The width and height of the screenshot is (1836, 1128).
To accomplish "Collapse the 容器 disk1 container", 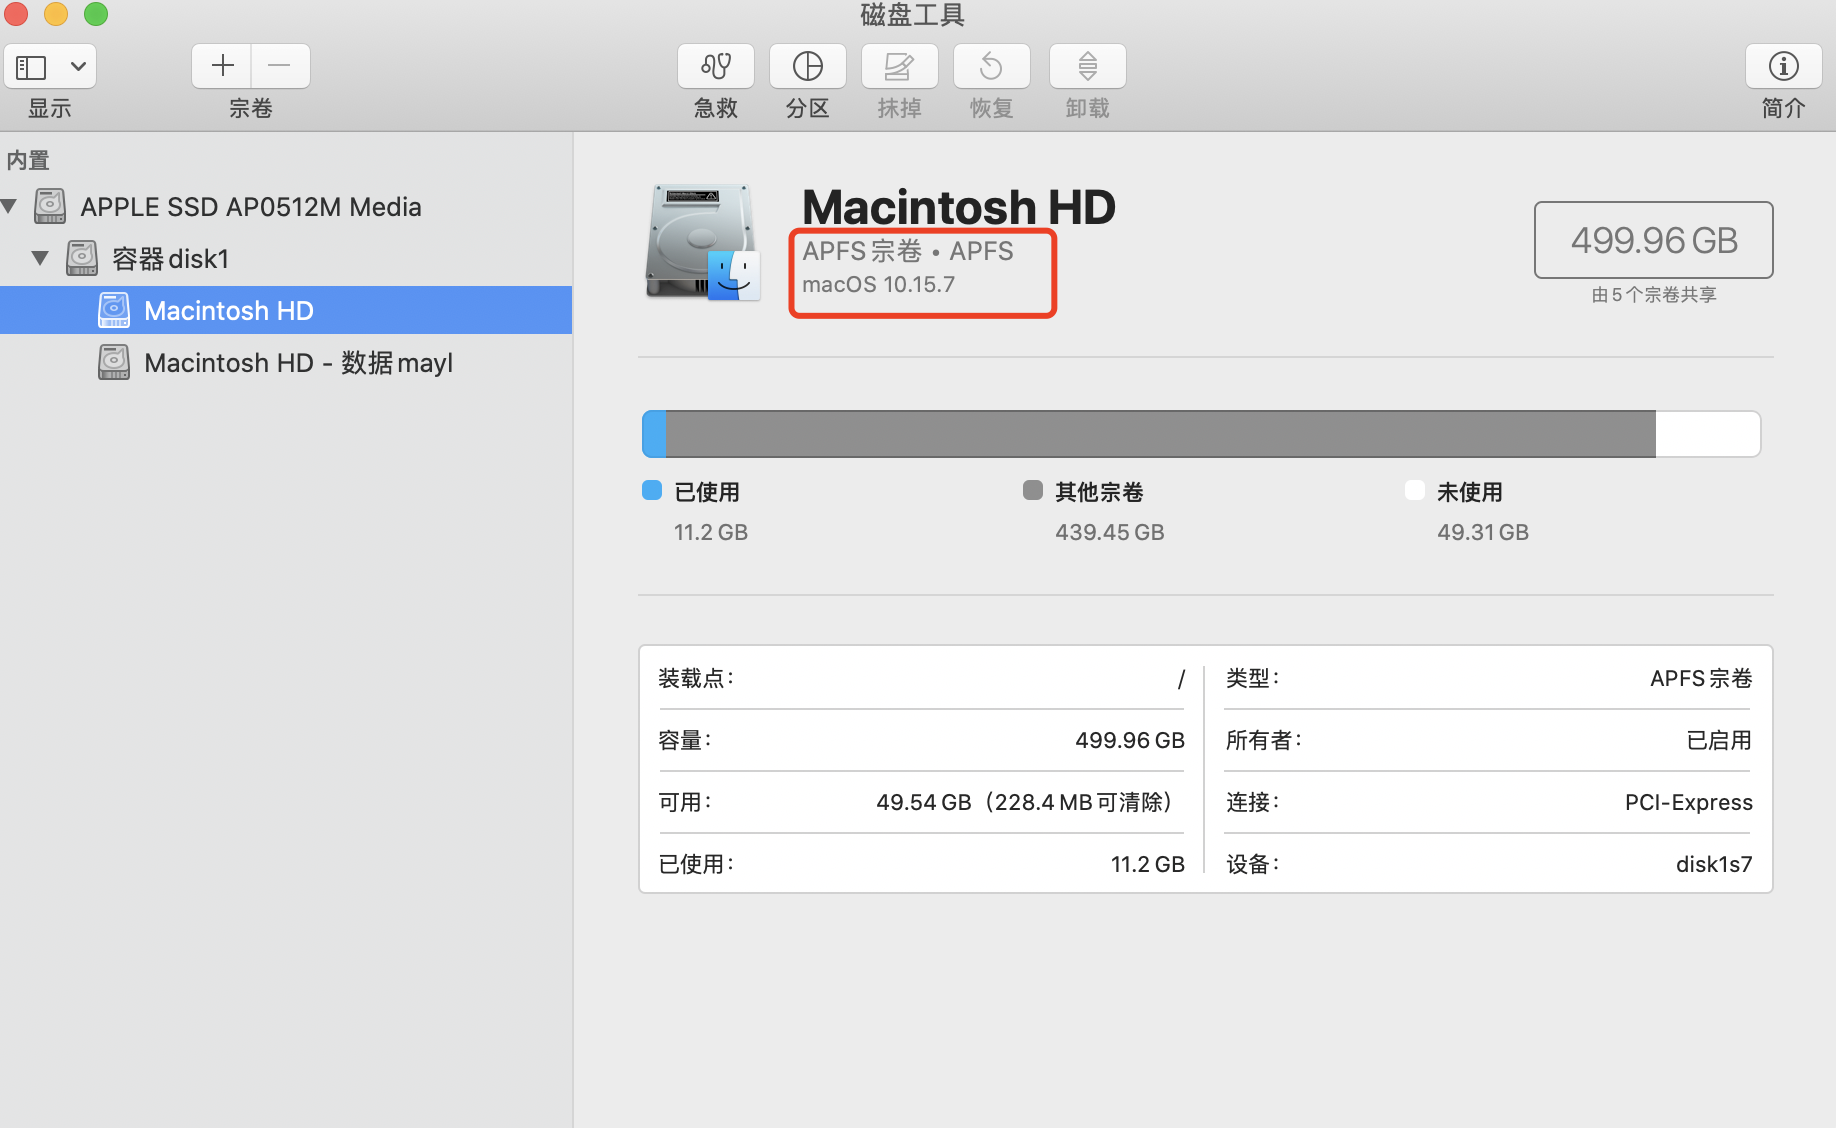I will point(40,258).
